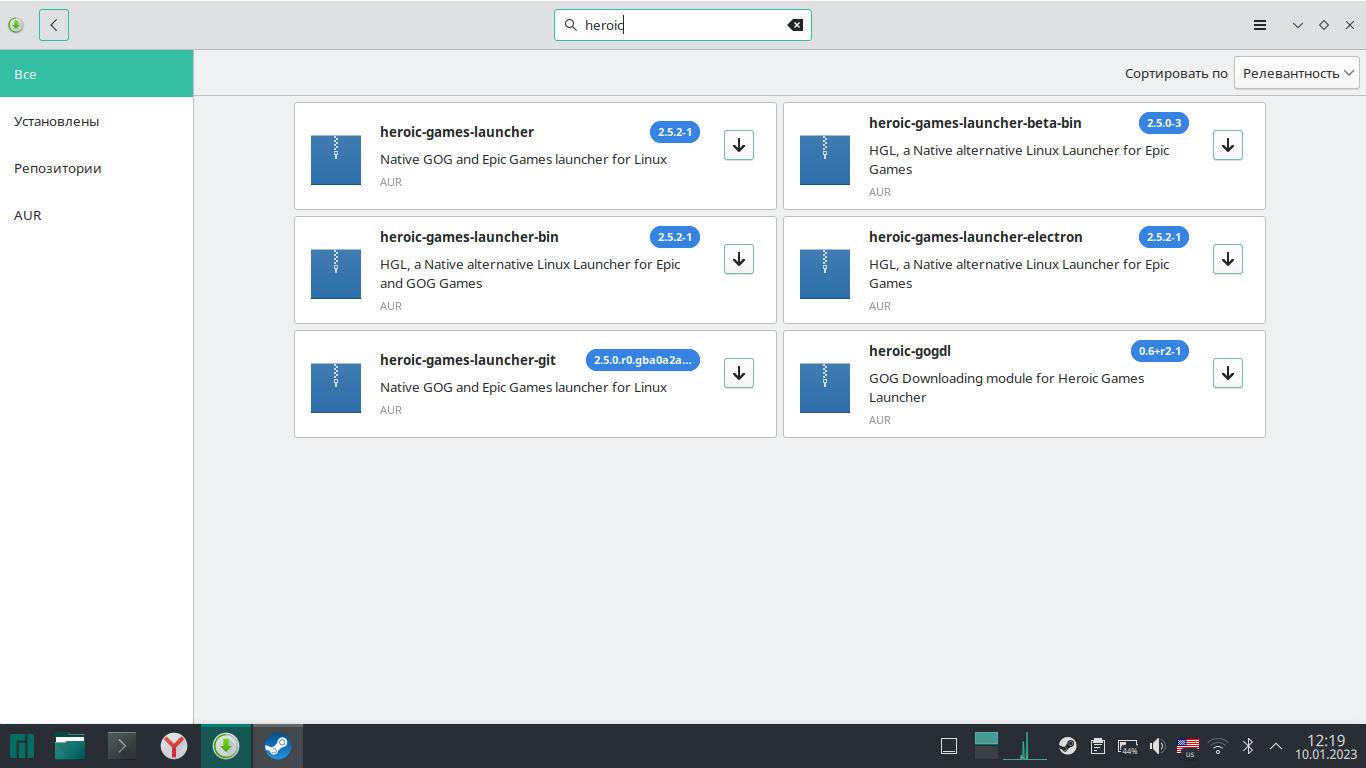Install heroic-games-launcher-bin package

tap(739, 259)
